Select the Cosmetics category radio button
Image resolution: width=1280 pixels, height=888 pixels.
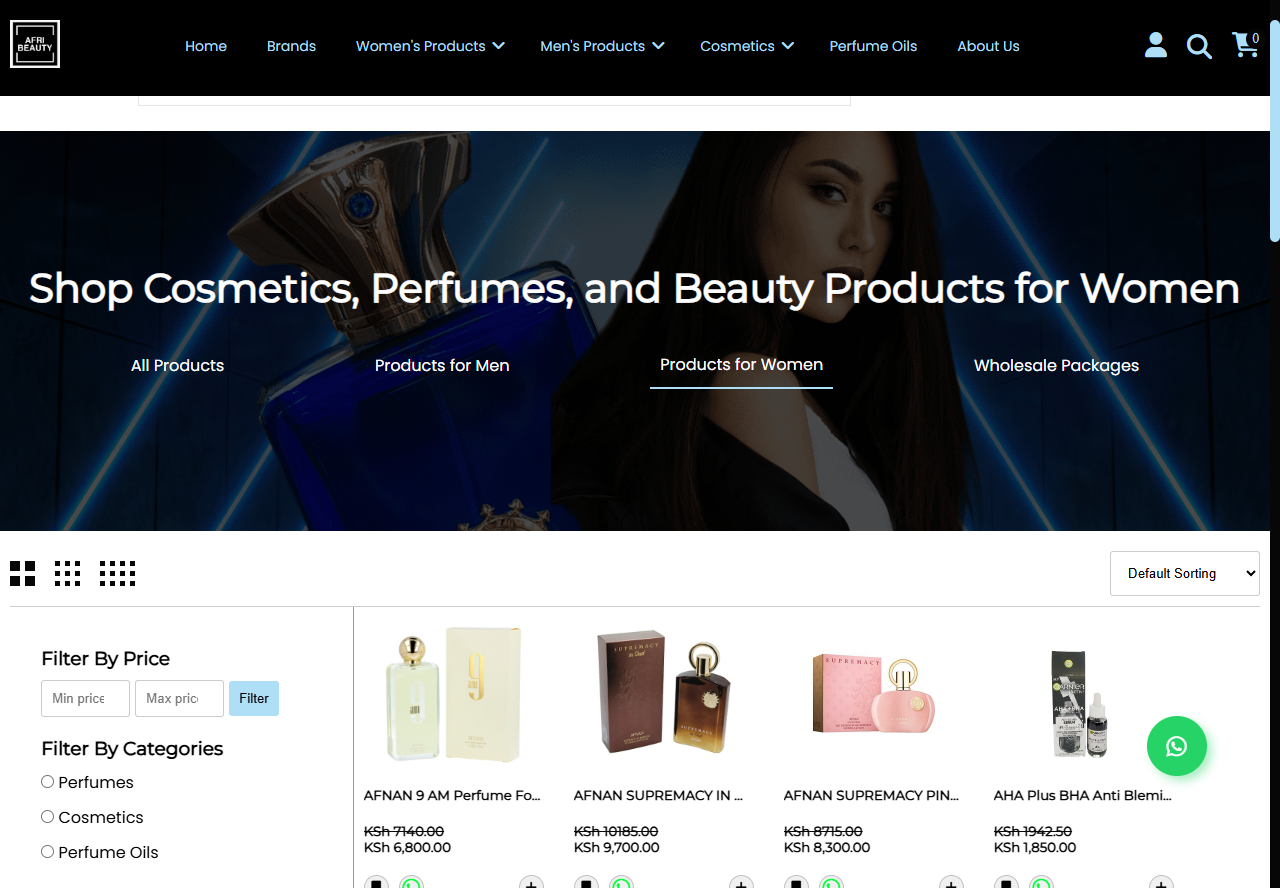(47, 817)
